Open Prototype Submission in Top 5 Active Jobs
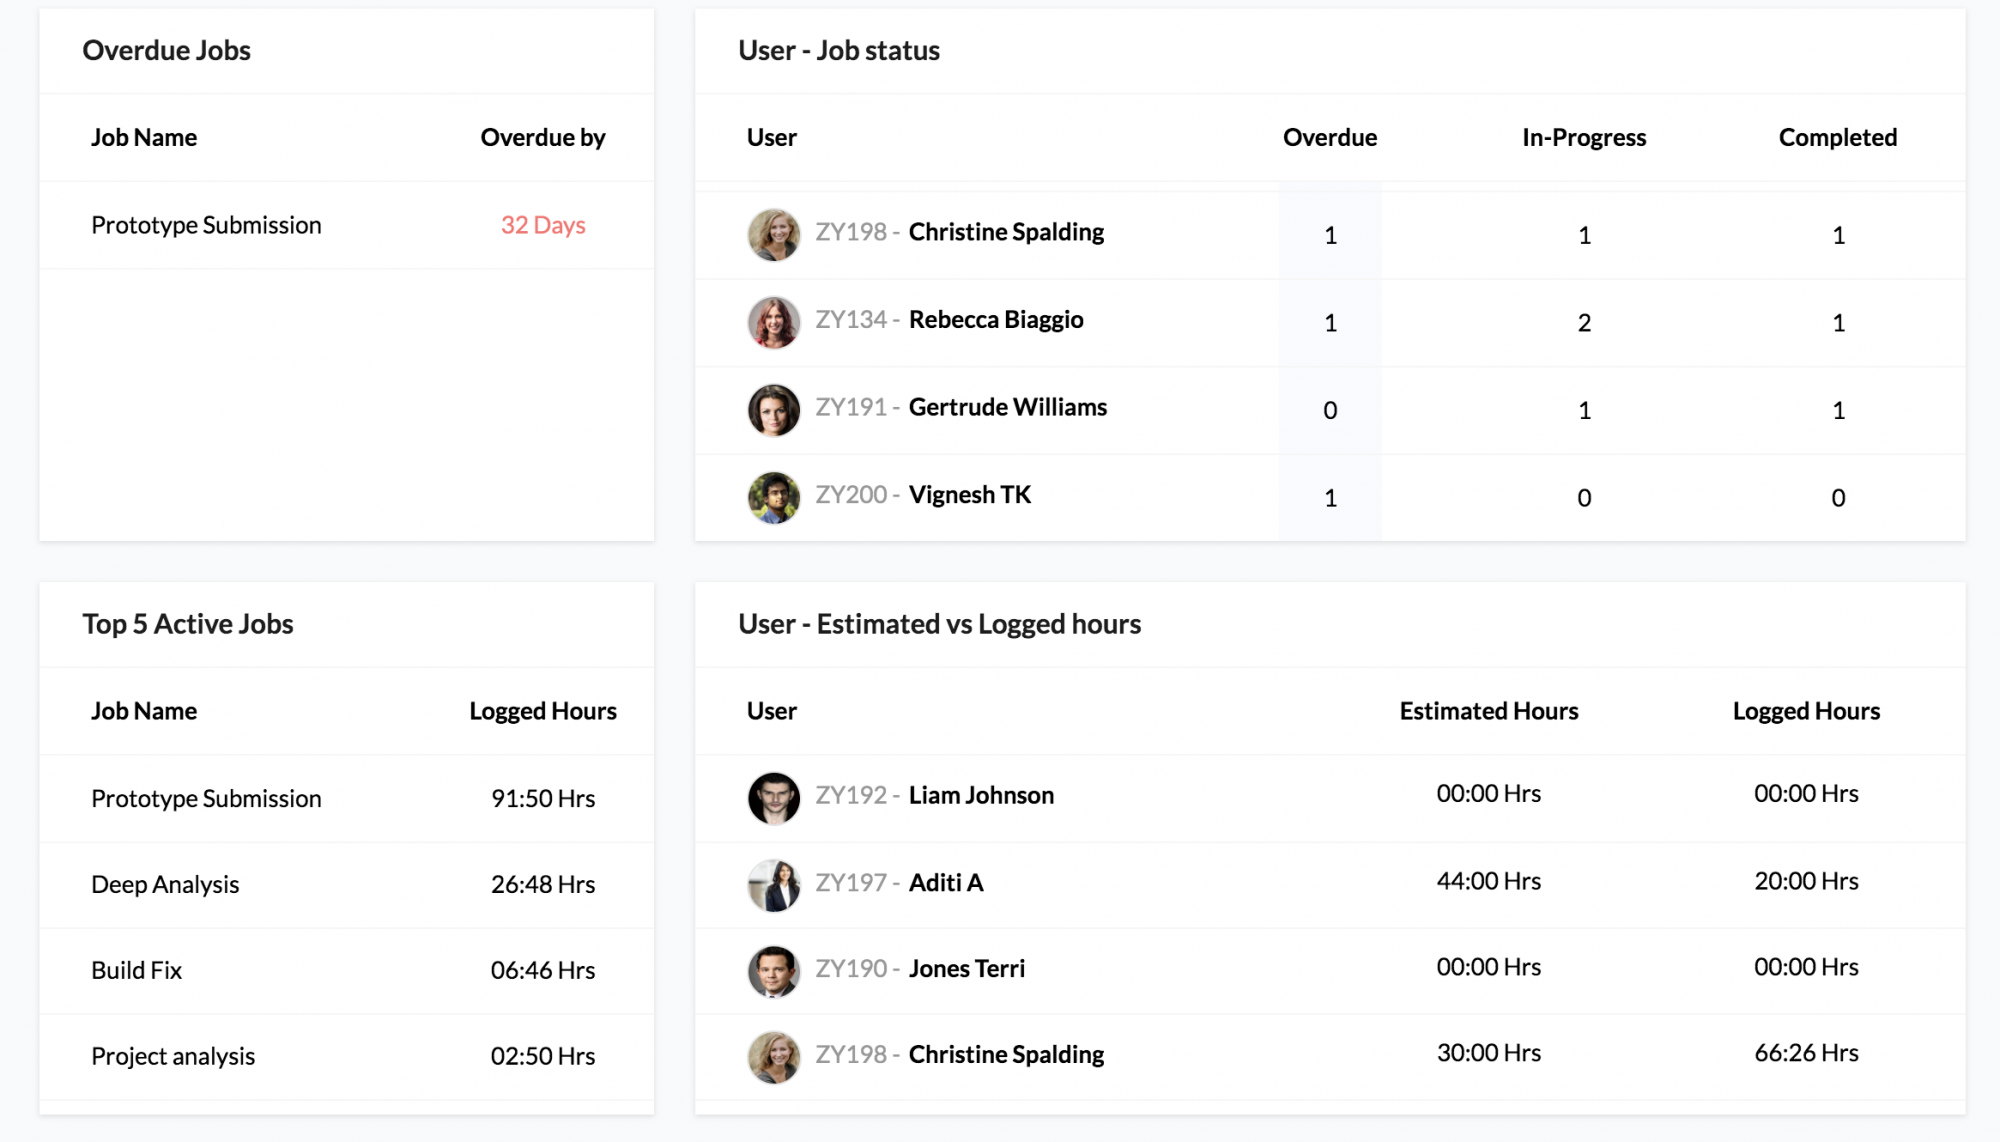Viewport: 2000px width, 1142px height. 206,798
